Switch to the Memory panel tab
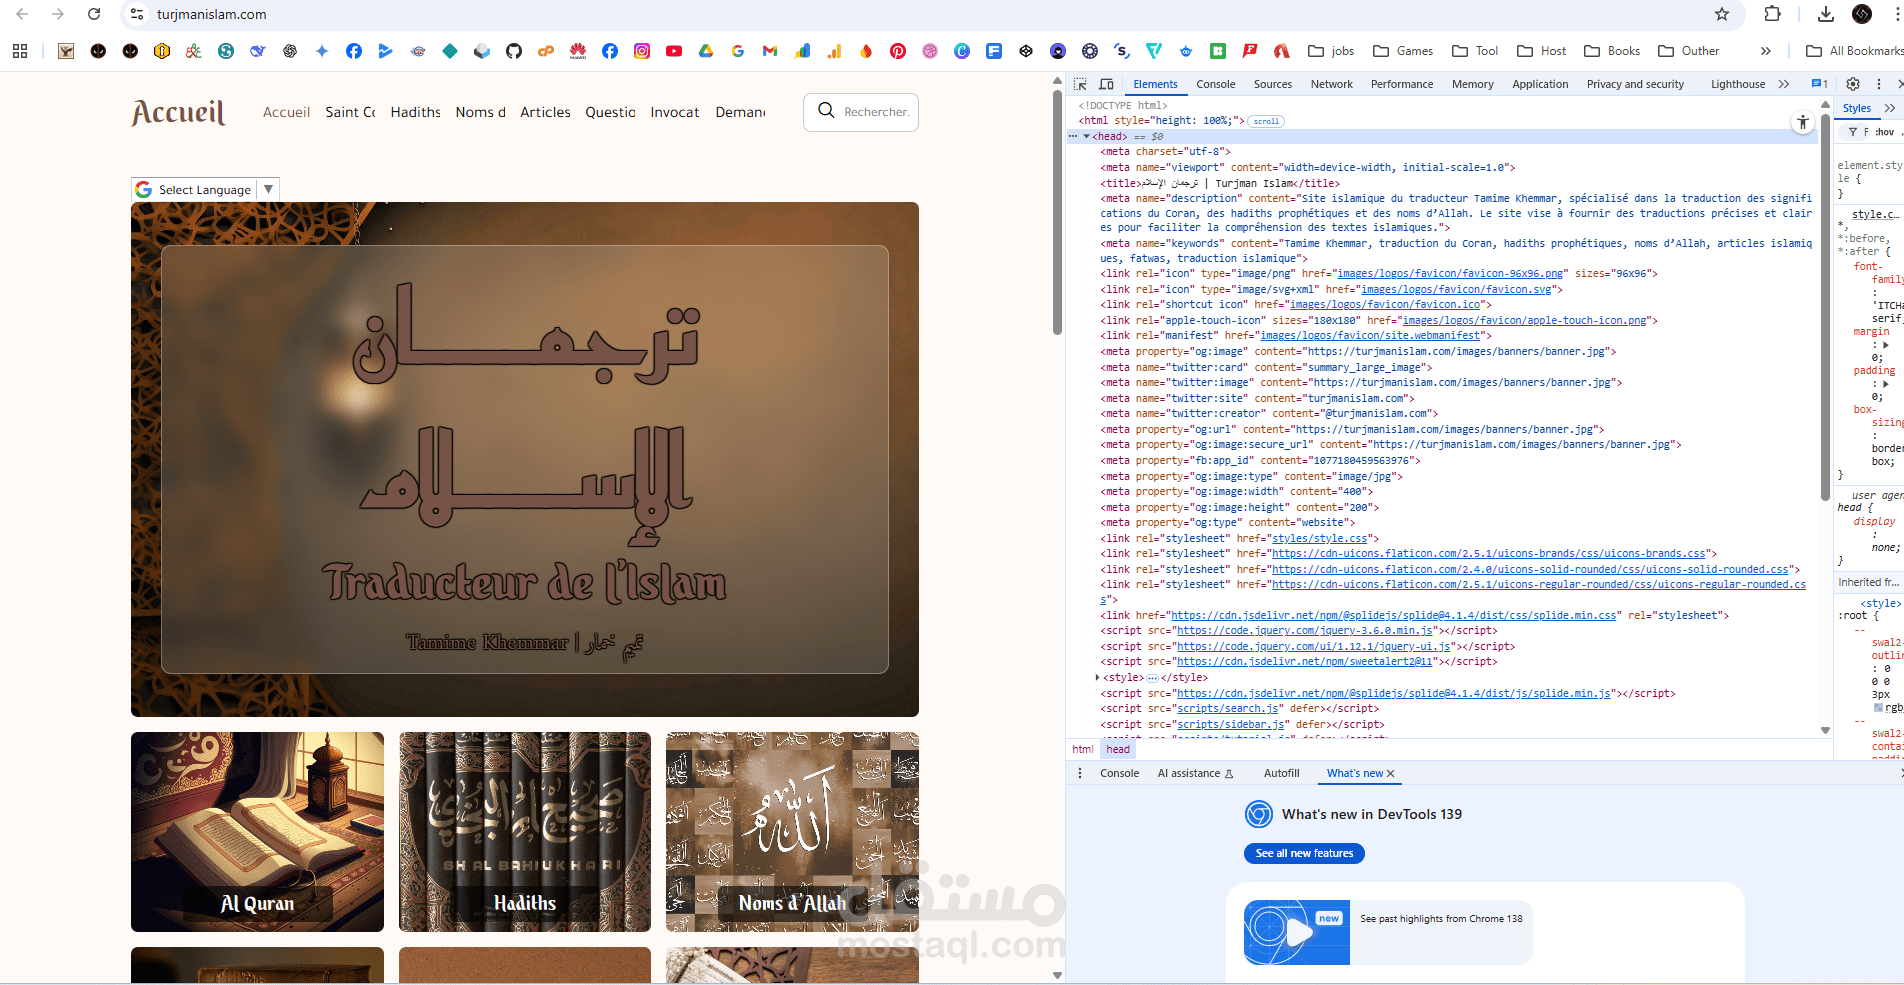The width and height of the screenshot is (1904, 985). click(1473, 84)
